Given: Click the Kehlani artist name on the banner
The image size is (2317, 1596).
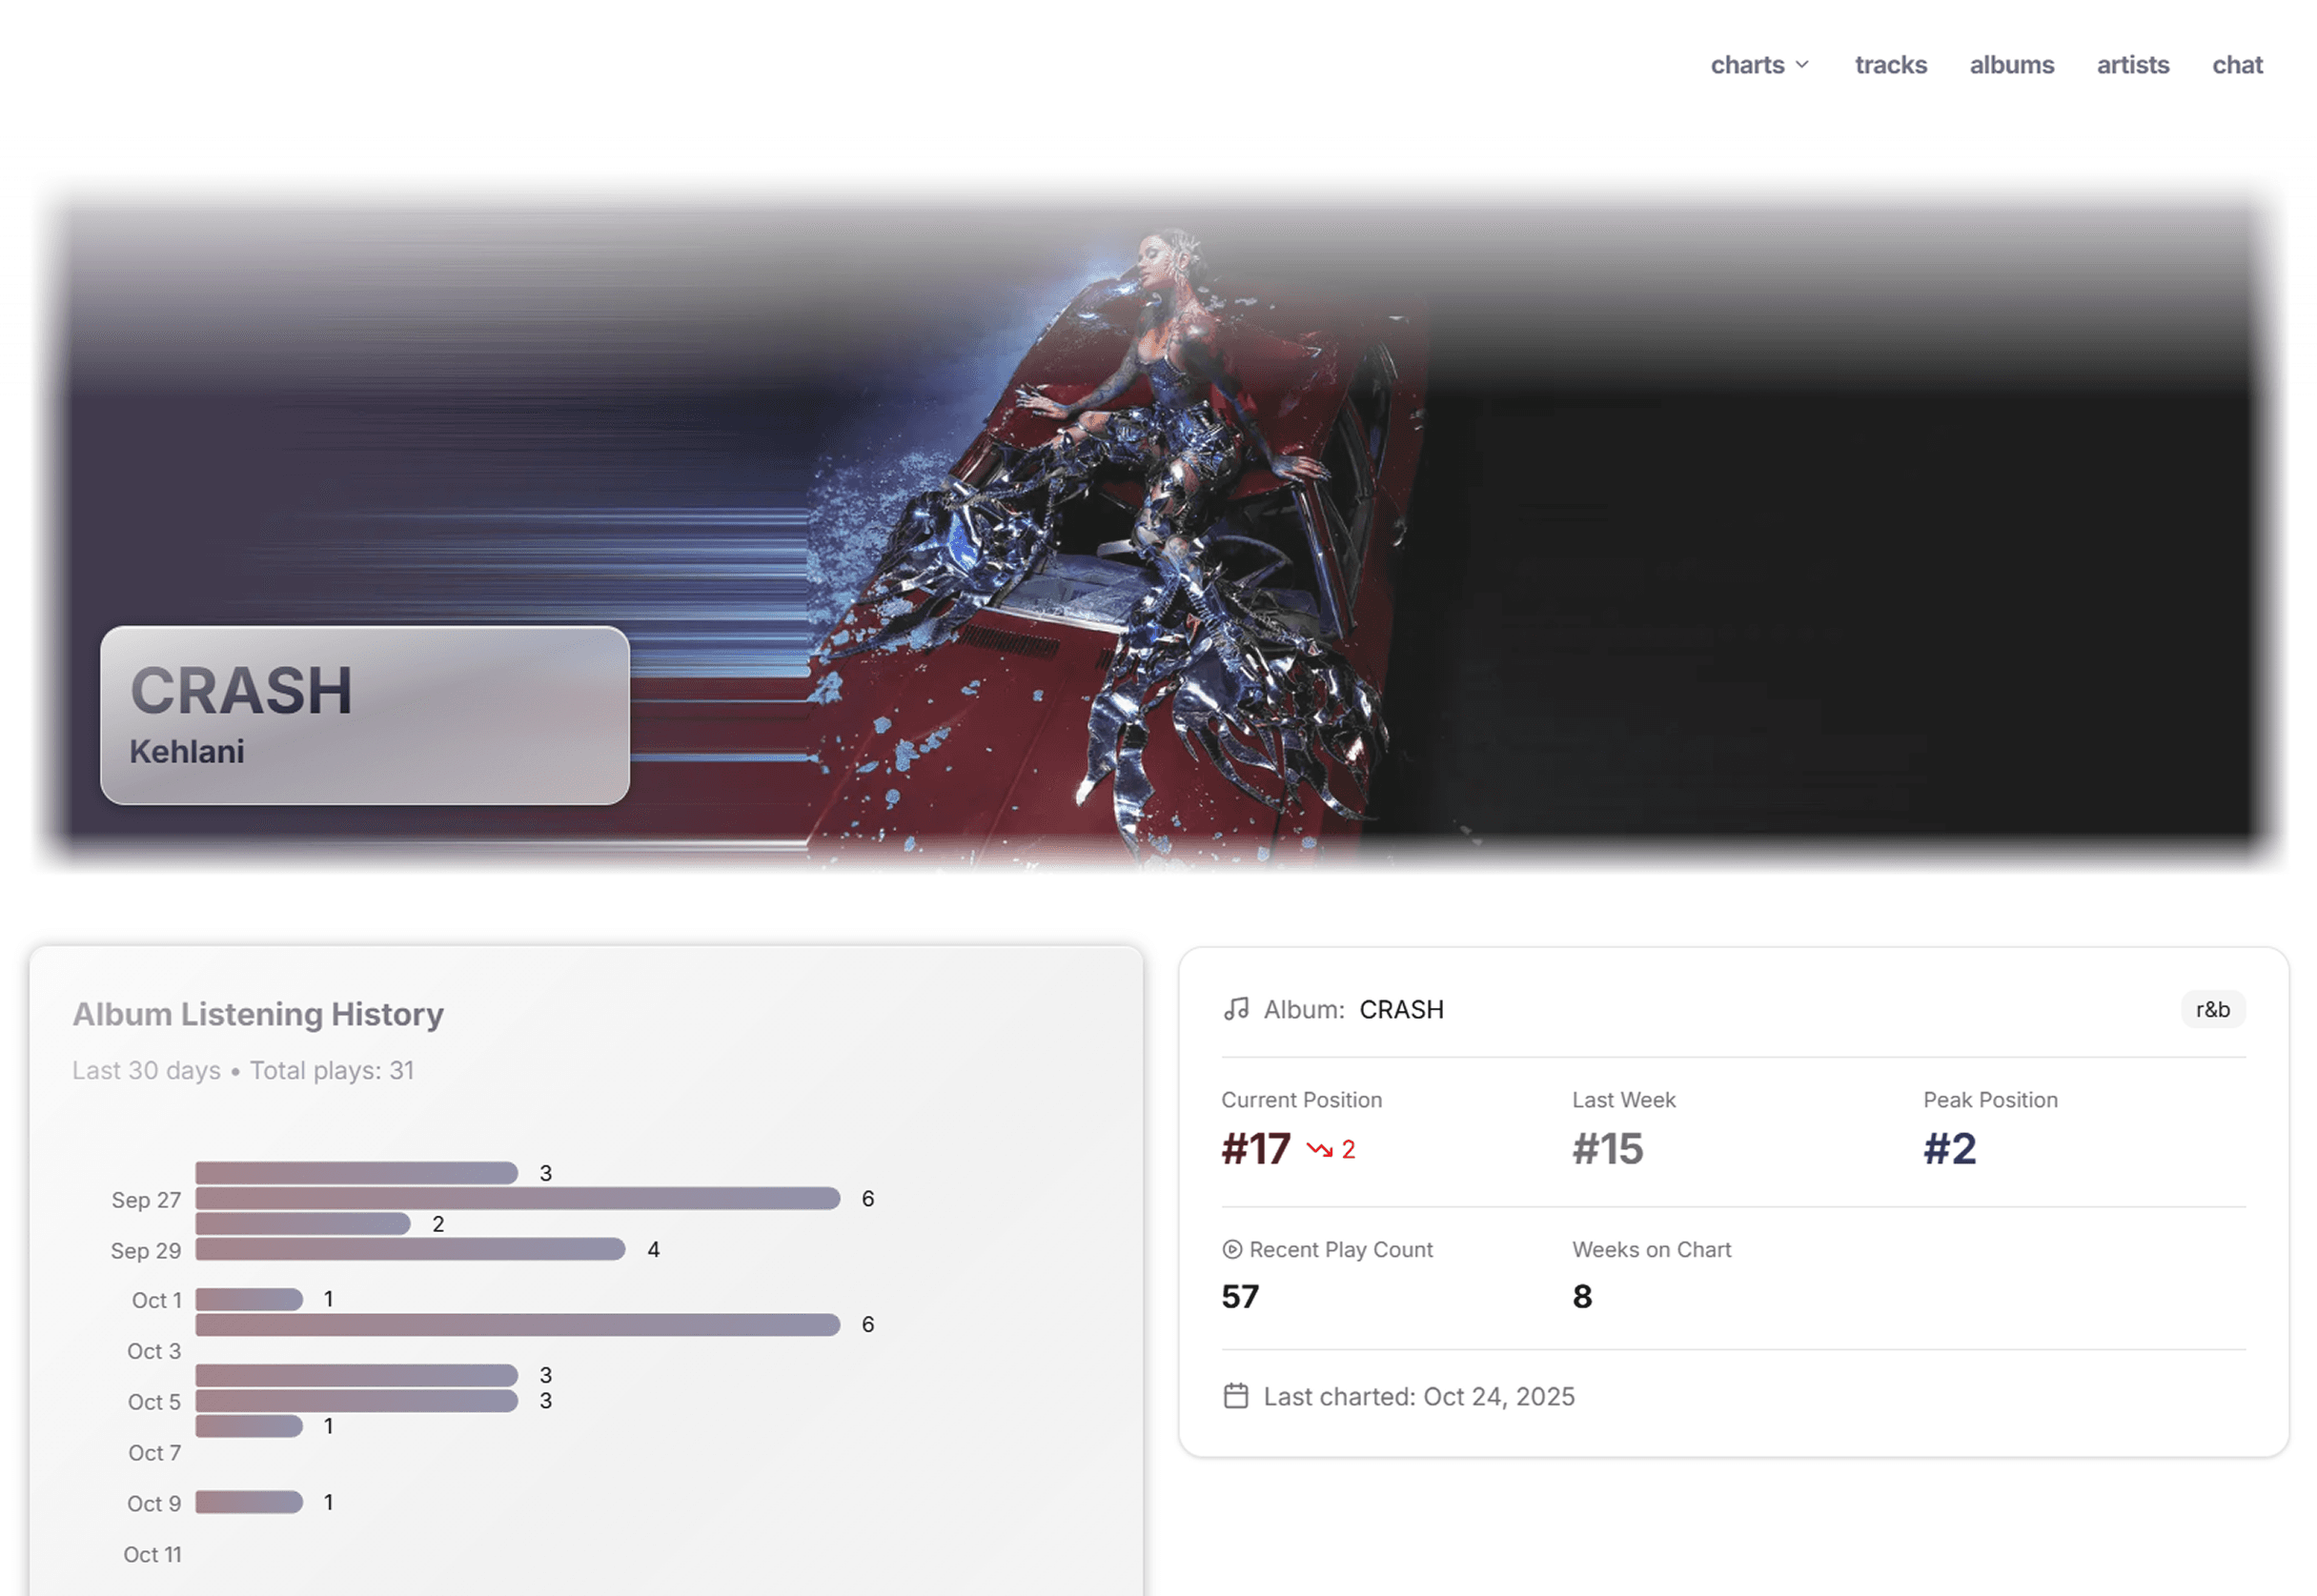Looking at the screenshot, I should [187, 750].
